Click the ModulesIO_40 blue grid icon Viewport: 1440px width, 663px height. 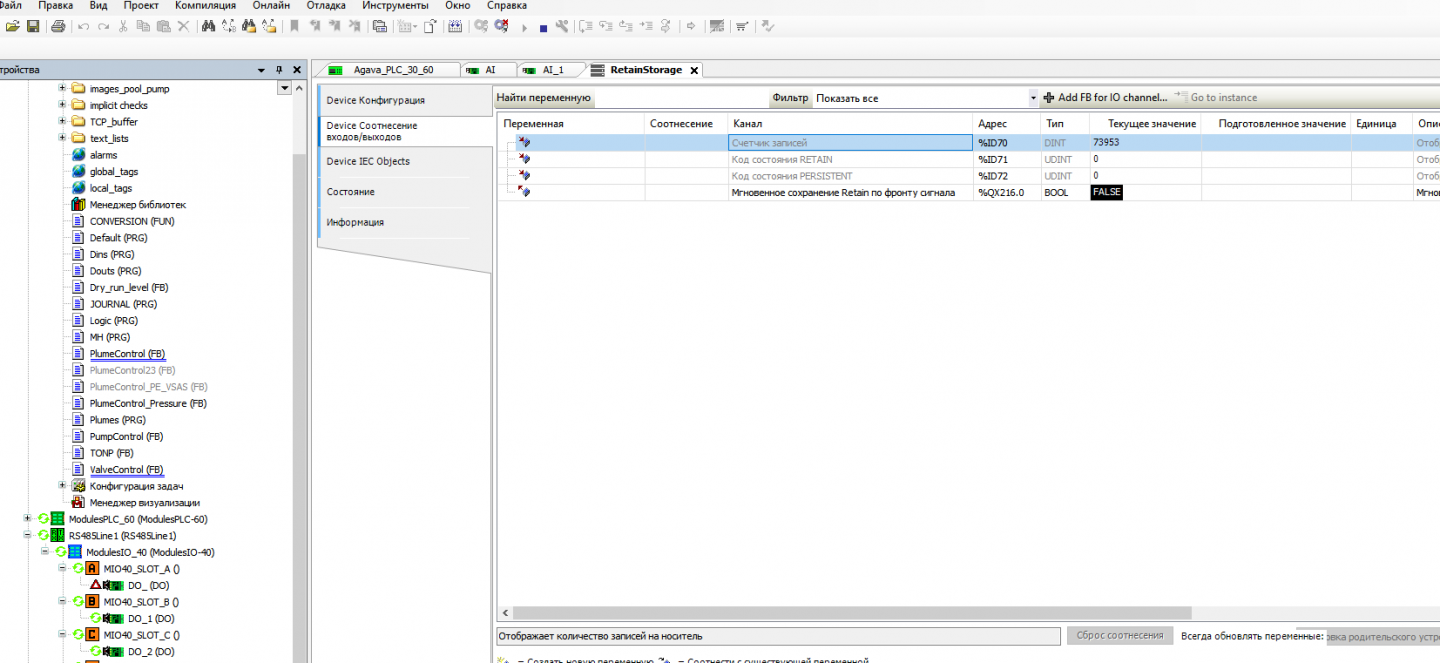tap(75, 552)
